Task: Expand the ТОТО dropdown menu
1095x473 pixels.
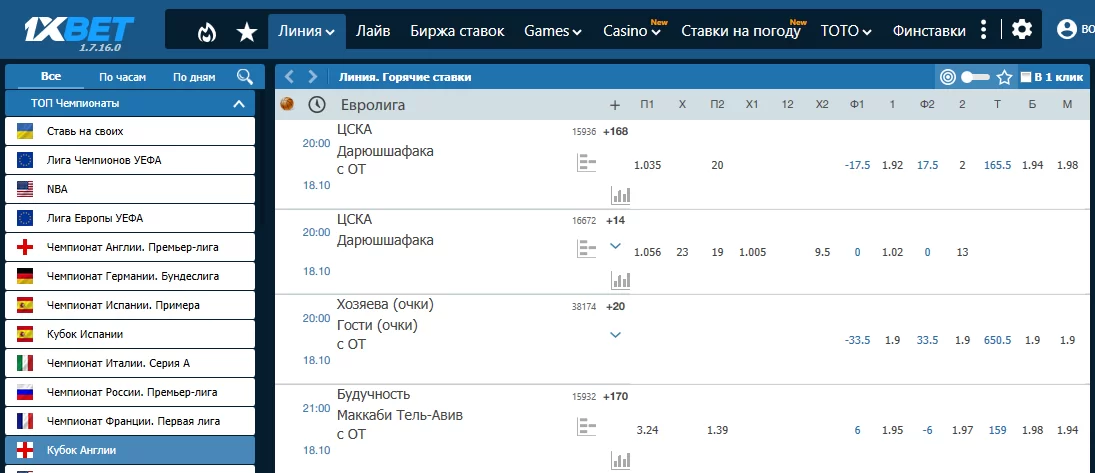Action: pyautogui.click(x=846, y=31)
